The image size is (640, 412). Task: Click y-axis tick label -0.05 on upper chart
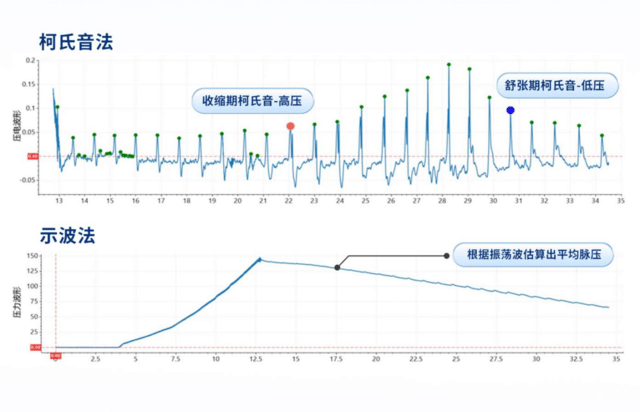(29, 180)
